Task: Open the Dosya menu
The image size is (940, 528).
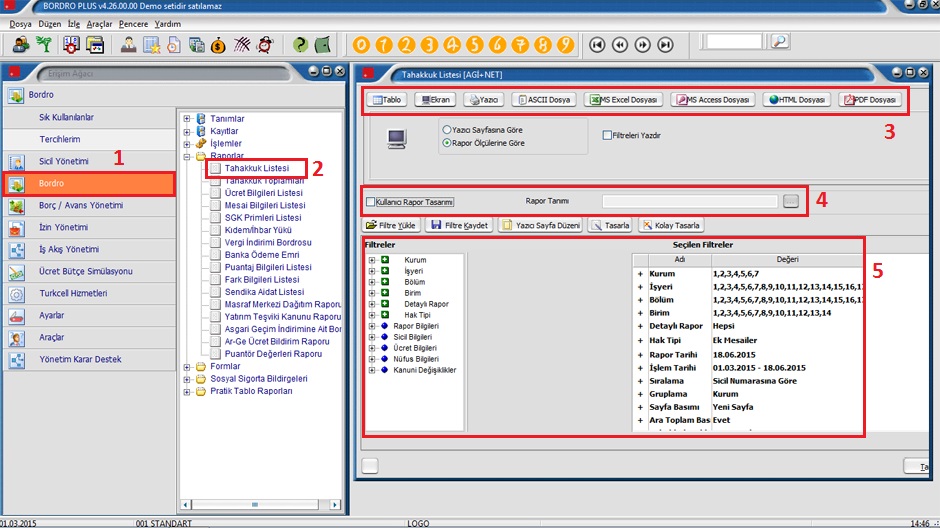Action: [x=20, y=24]
